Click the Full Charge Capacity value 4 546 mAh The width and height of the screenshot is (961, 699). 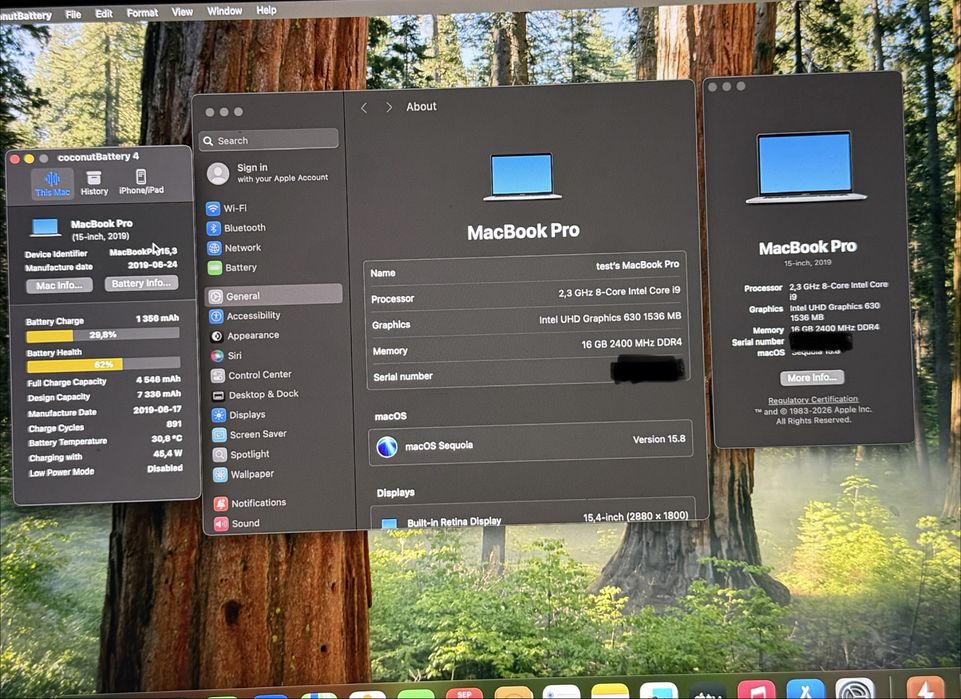pos(158,379)
